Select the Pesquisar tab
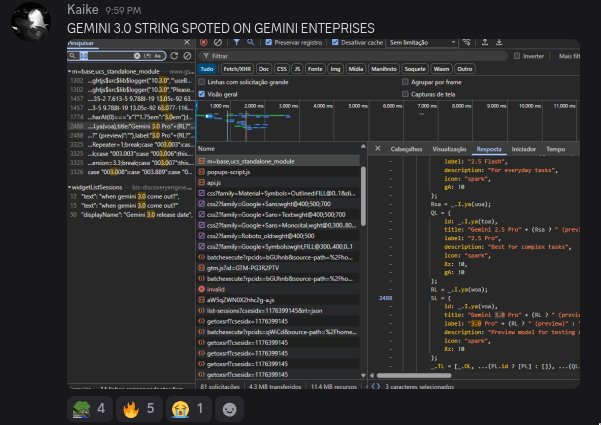This screenshot has height=425, width=601. point(82,43)
